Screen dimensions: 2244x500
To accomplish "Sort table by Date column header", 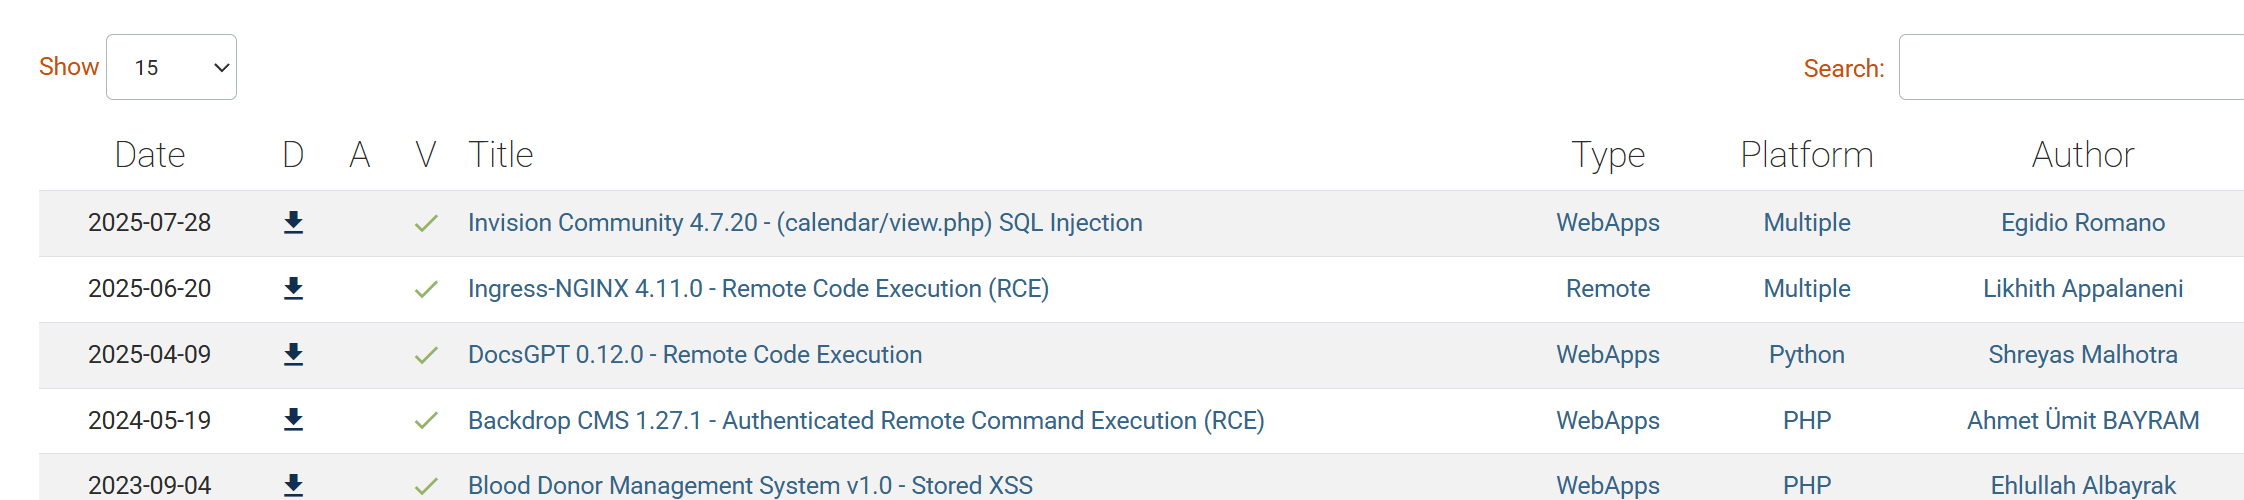I will click(150, 155).
